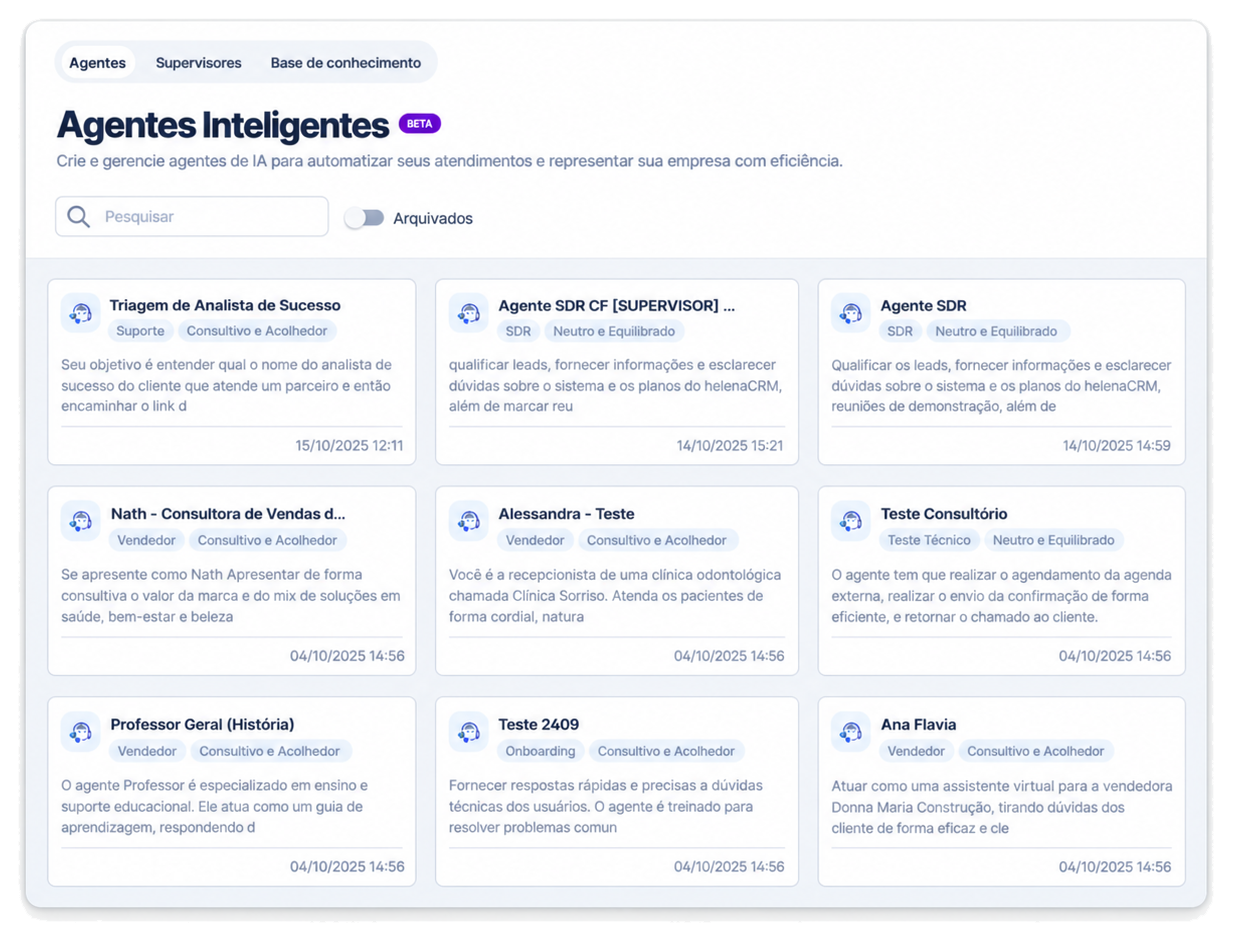Click the Pesquisar search field

point(192,216)
